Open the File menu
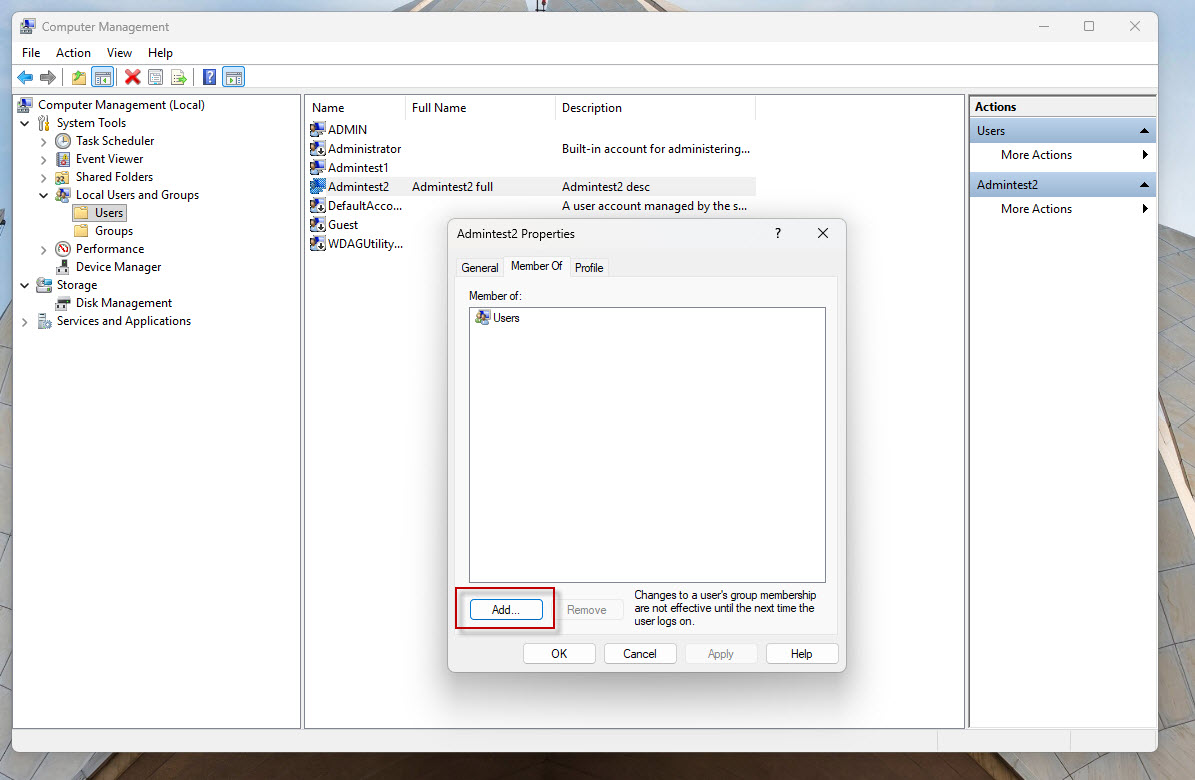 (x=31, y=53)
